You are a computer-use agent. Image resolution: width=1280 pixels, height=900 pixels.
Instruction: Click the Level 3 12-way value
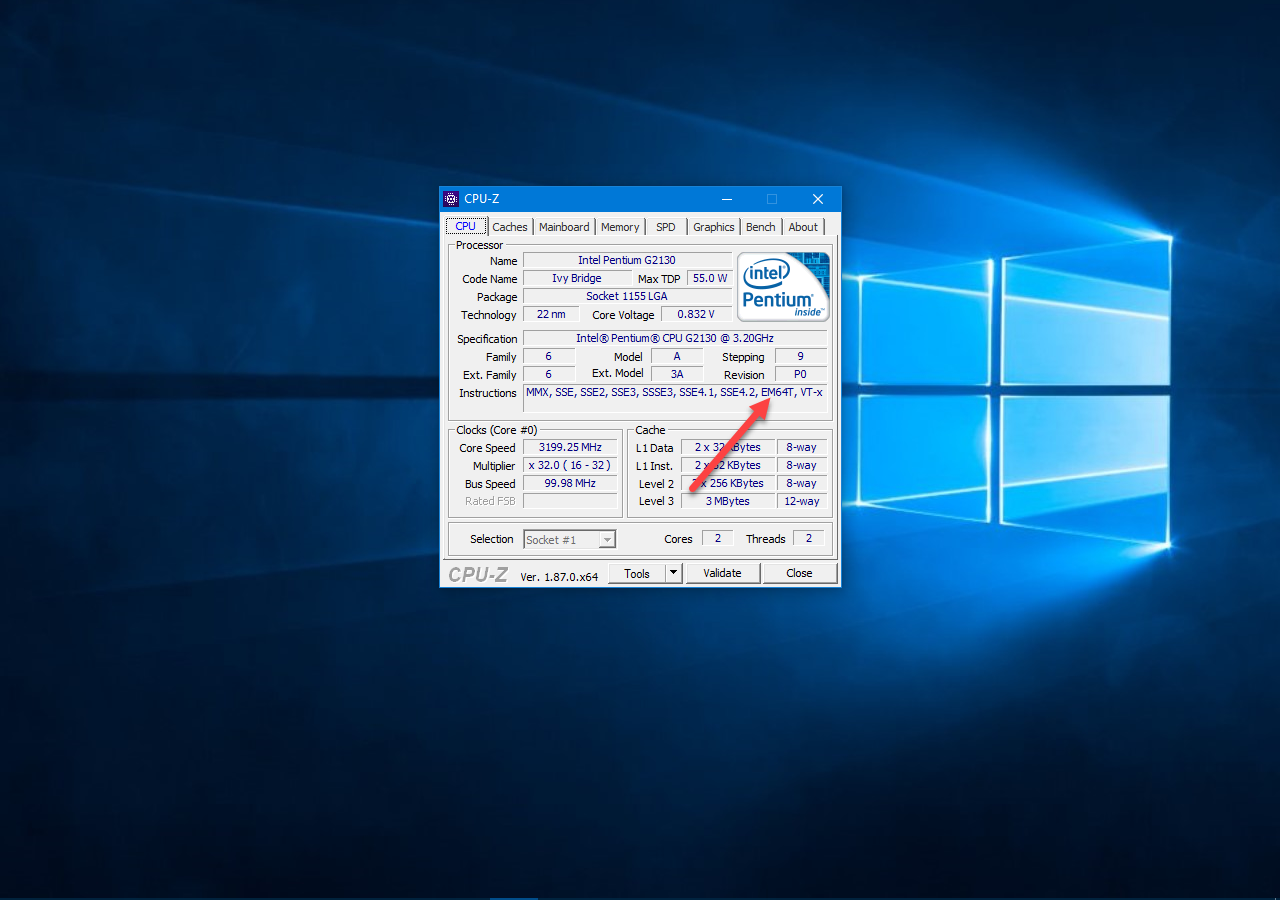[x=802, y=501]
